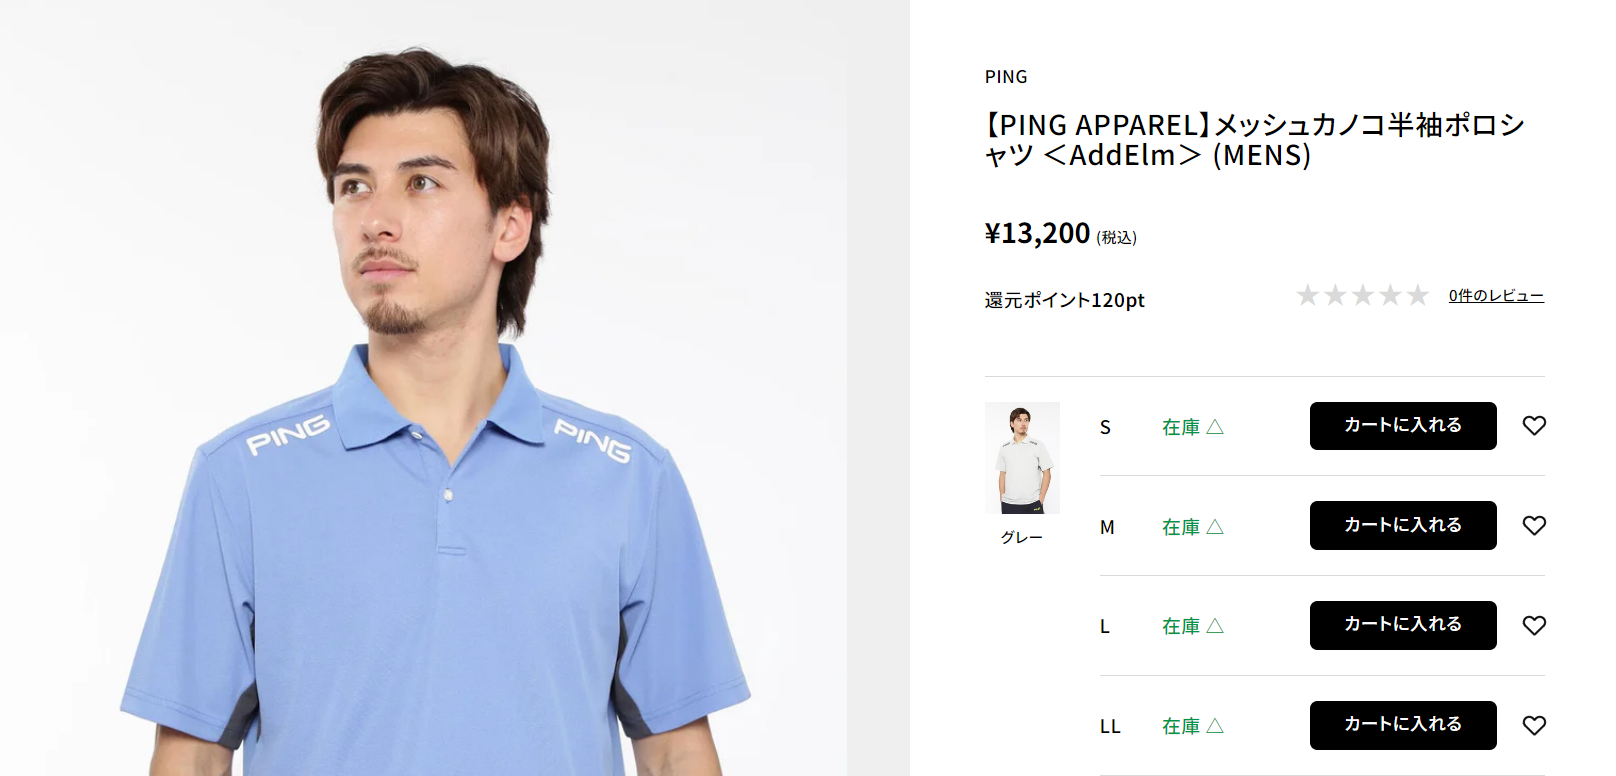
Task: Click the メッシュカノコ半袖ポロシャツ product title
Action: 1254,140
